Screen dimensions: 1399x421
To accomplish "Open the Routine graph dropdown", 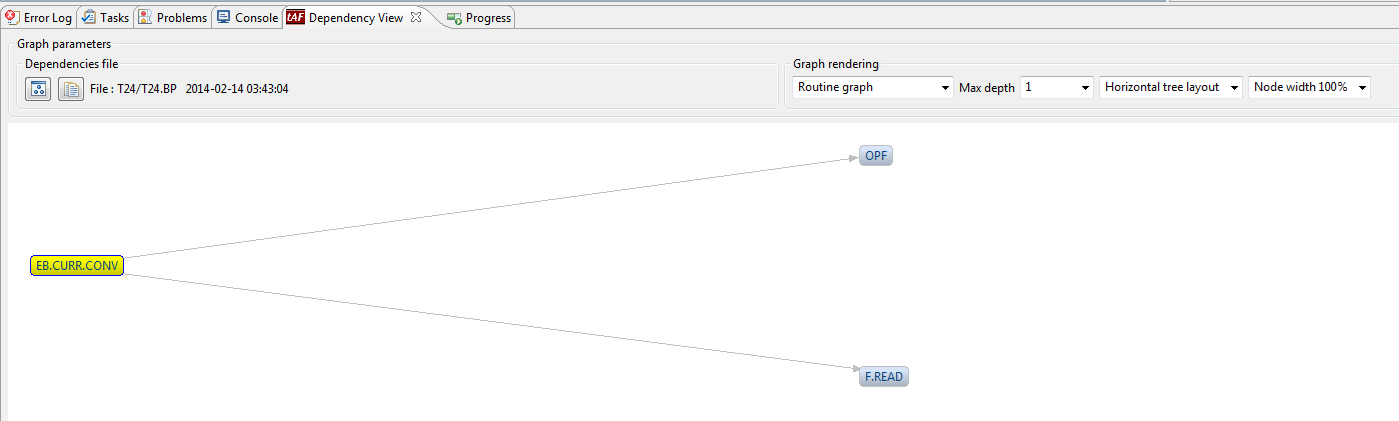I will [873, 87].
